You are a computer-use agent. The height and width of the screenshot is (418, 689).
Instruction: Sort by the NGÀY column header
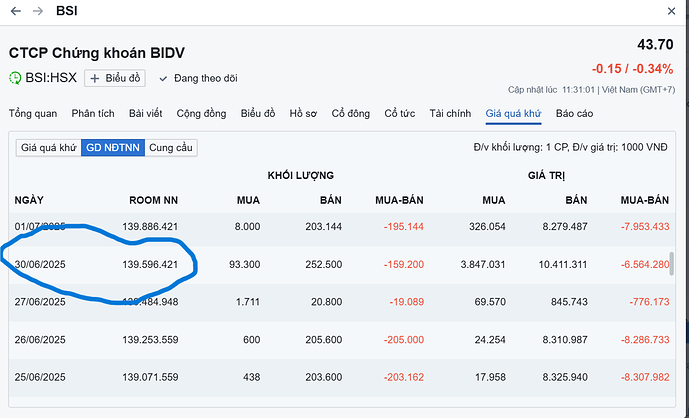point(29,200)
